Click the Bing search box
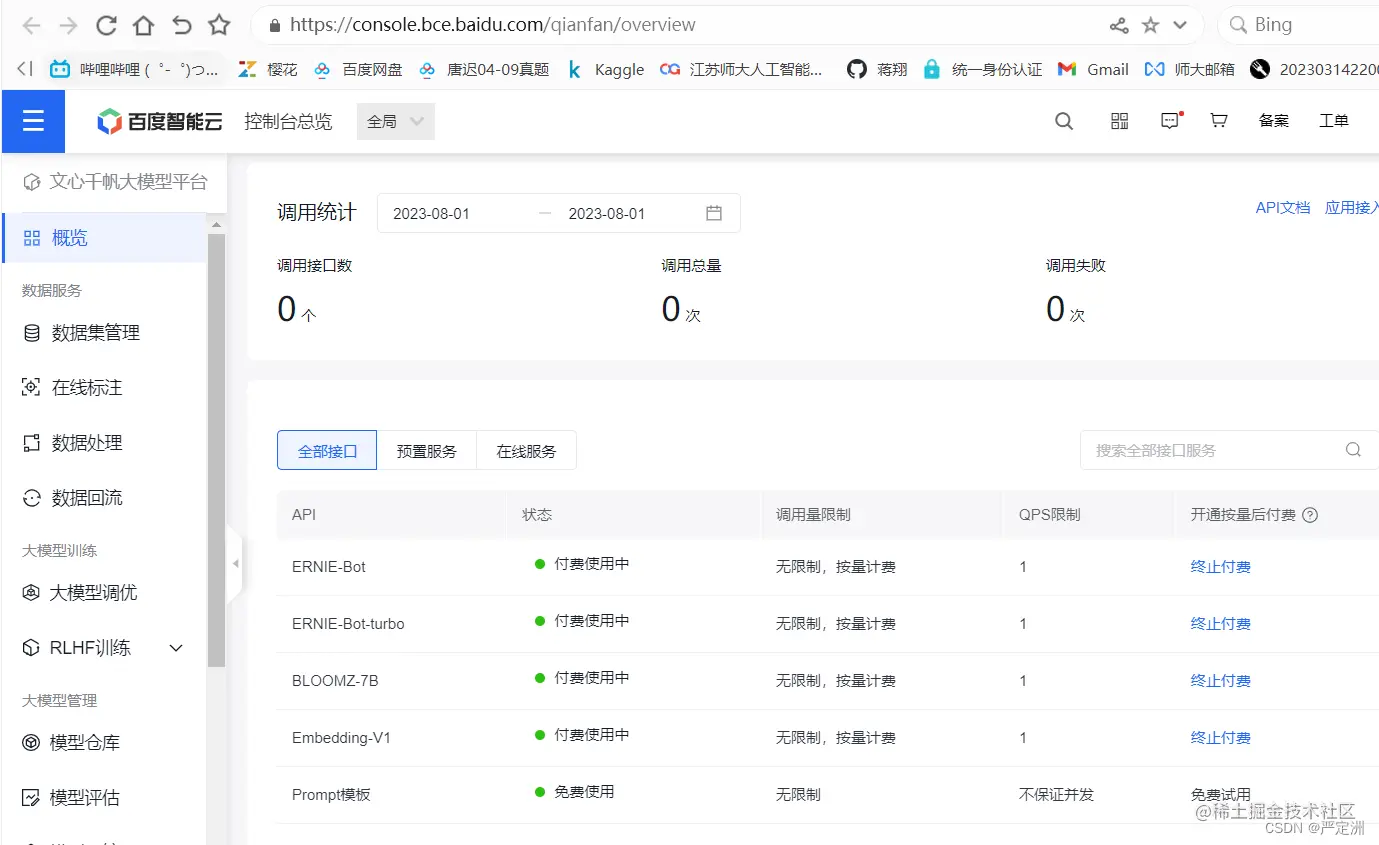This screenshot has width=1379, height=845. click(1300, 25)
